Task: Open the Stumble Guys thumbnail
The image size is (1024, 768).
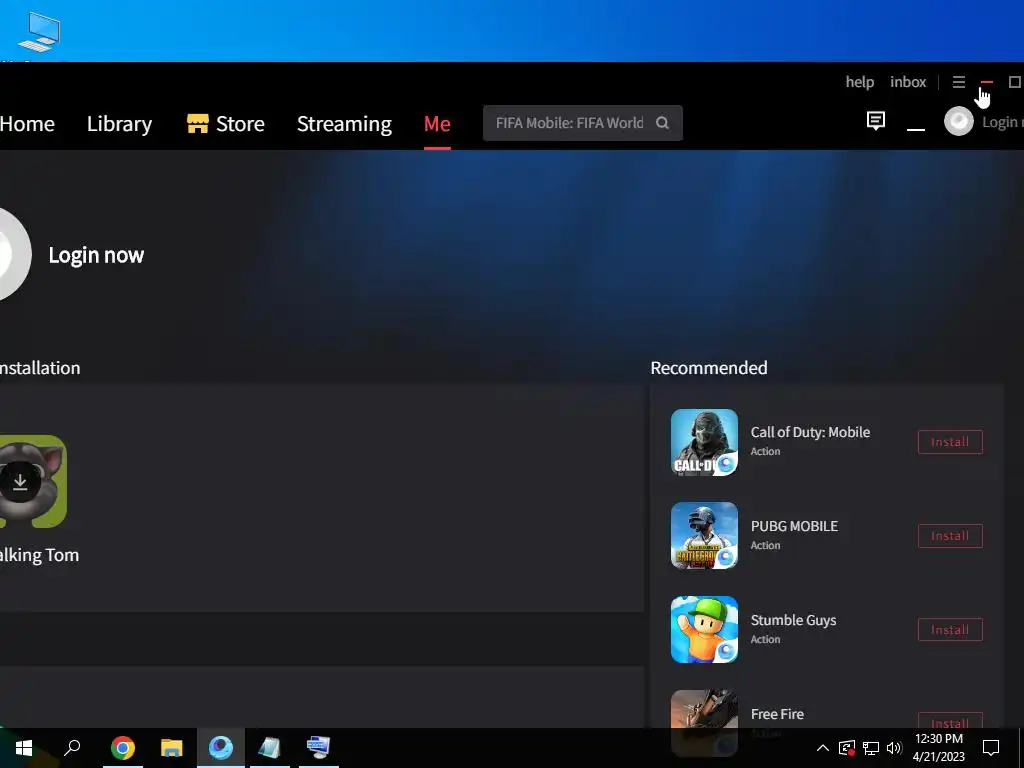Action: coord(704,630)
